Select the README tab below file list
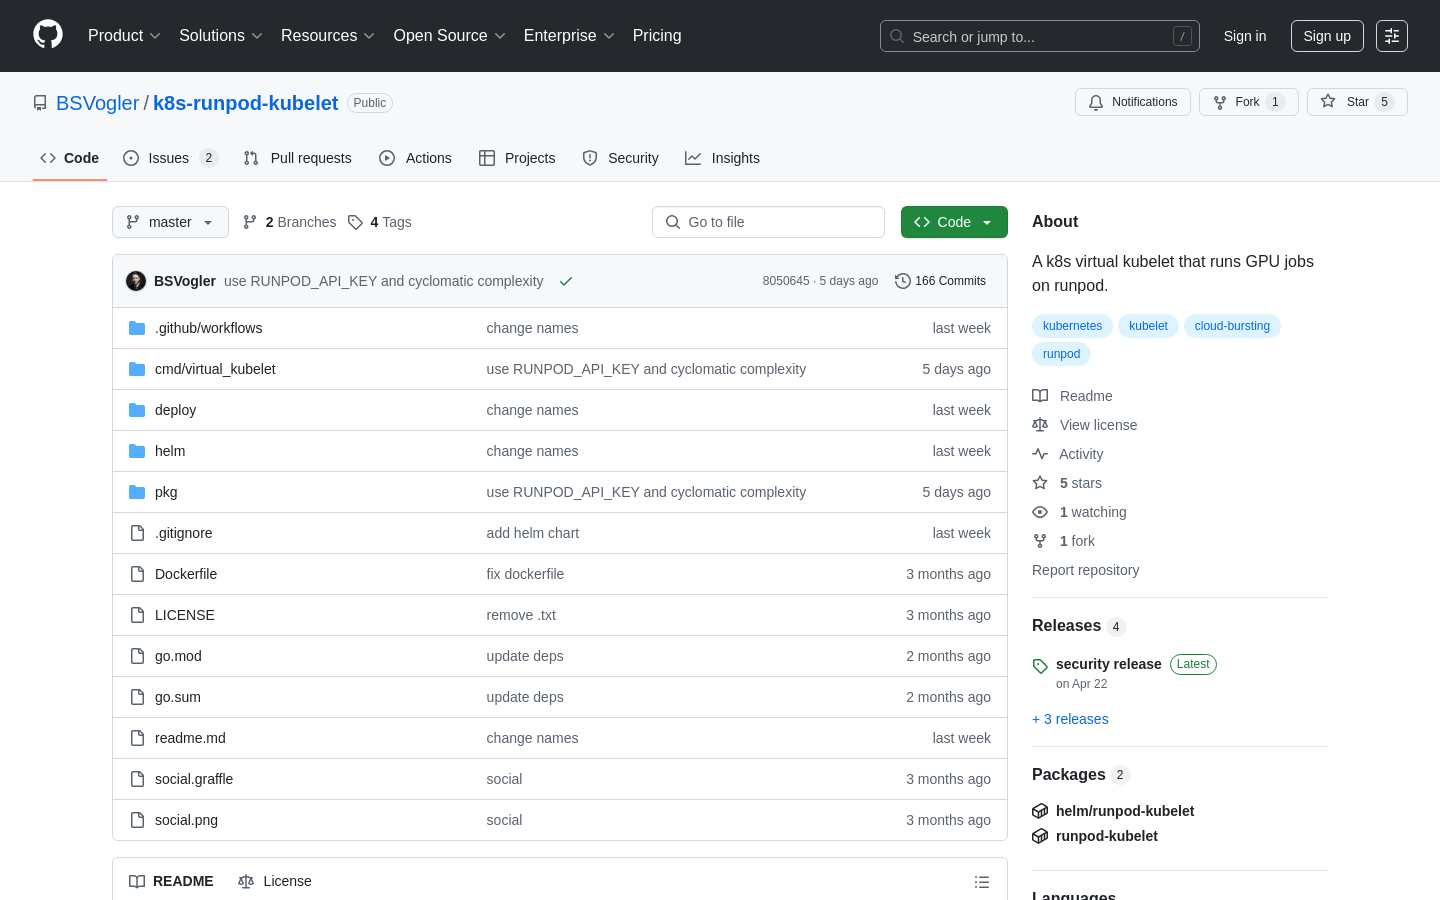The width and height of the screenshot is (1440, 900). (171, 881)
